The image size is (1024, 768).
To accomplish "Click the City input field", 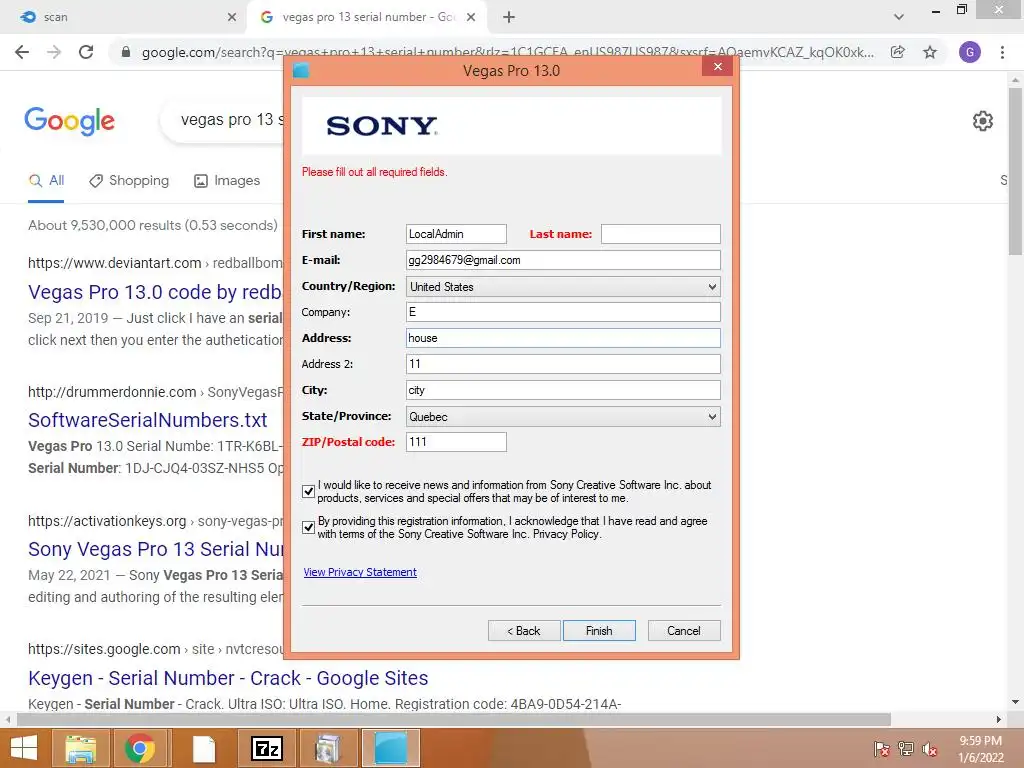I will click(563, 390).
